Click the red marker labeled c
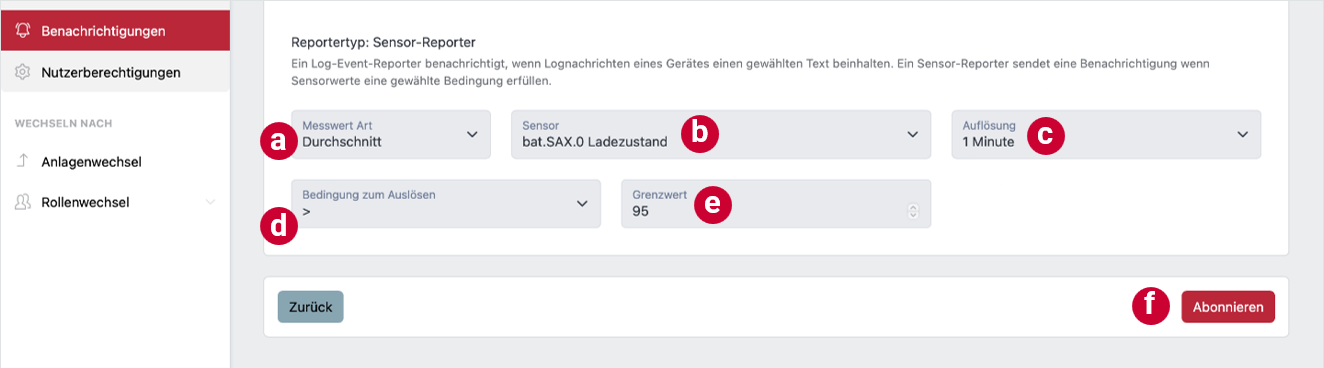The width and height of the screenshot is (1324, 368). point(1045,135)
